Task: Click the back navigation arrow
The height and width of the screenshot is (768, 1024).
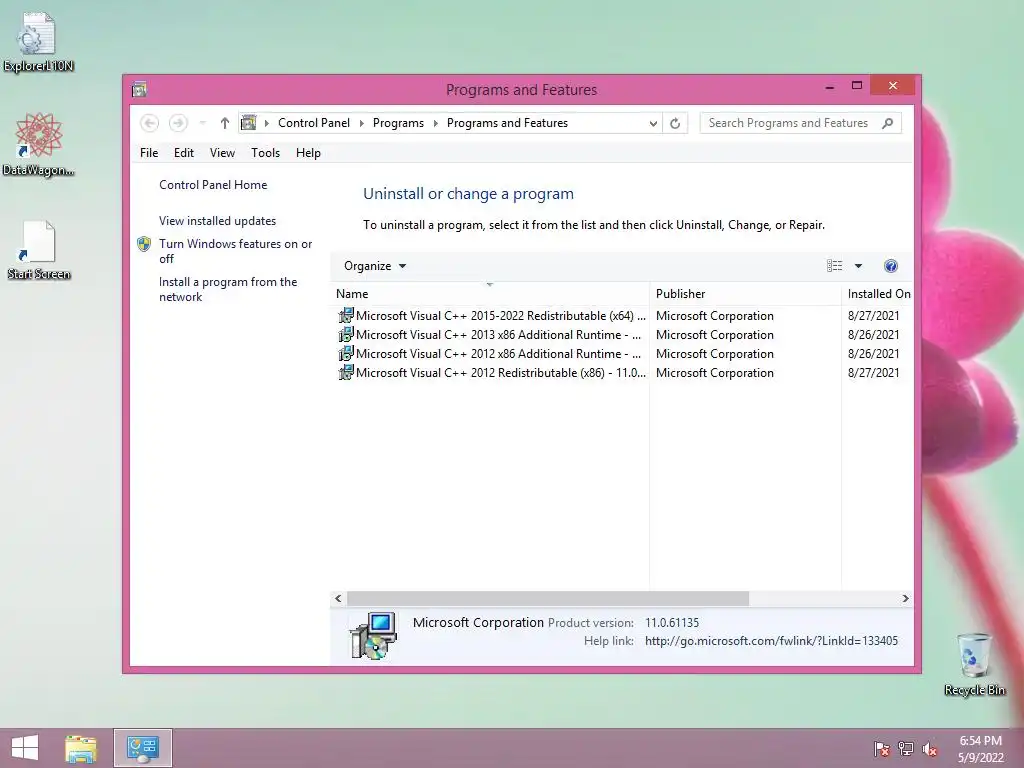Action: click(150, 123)
